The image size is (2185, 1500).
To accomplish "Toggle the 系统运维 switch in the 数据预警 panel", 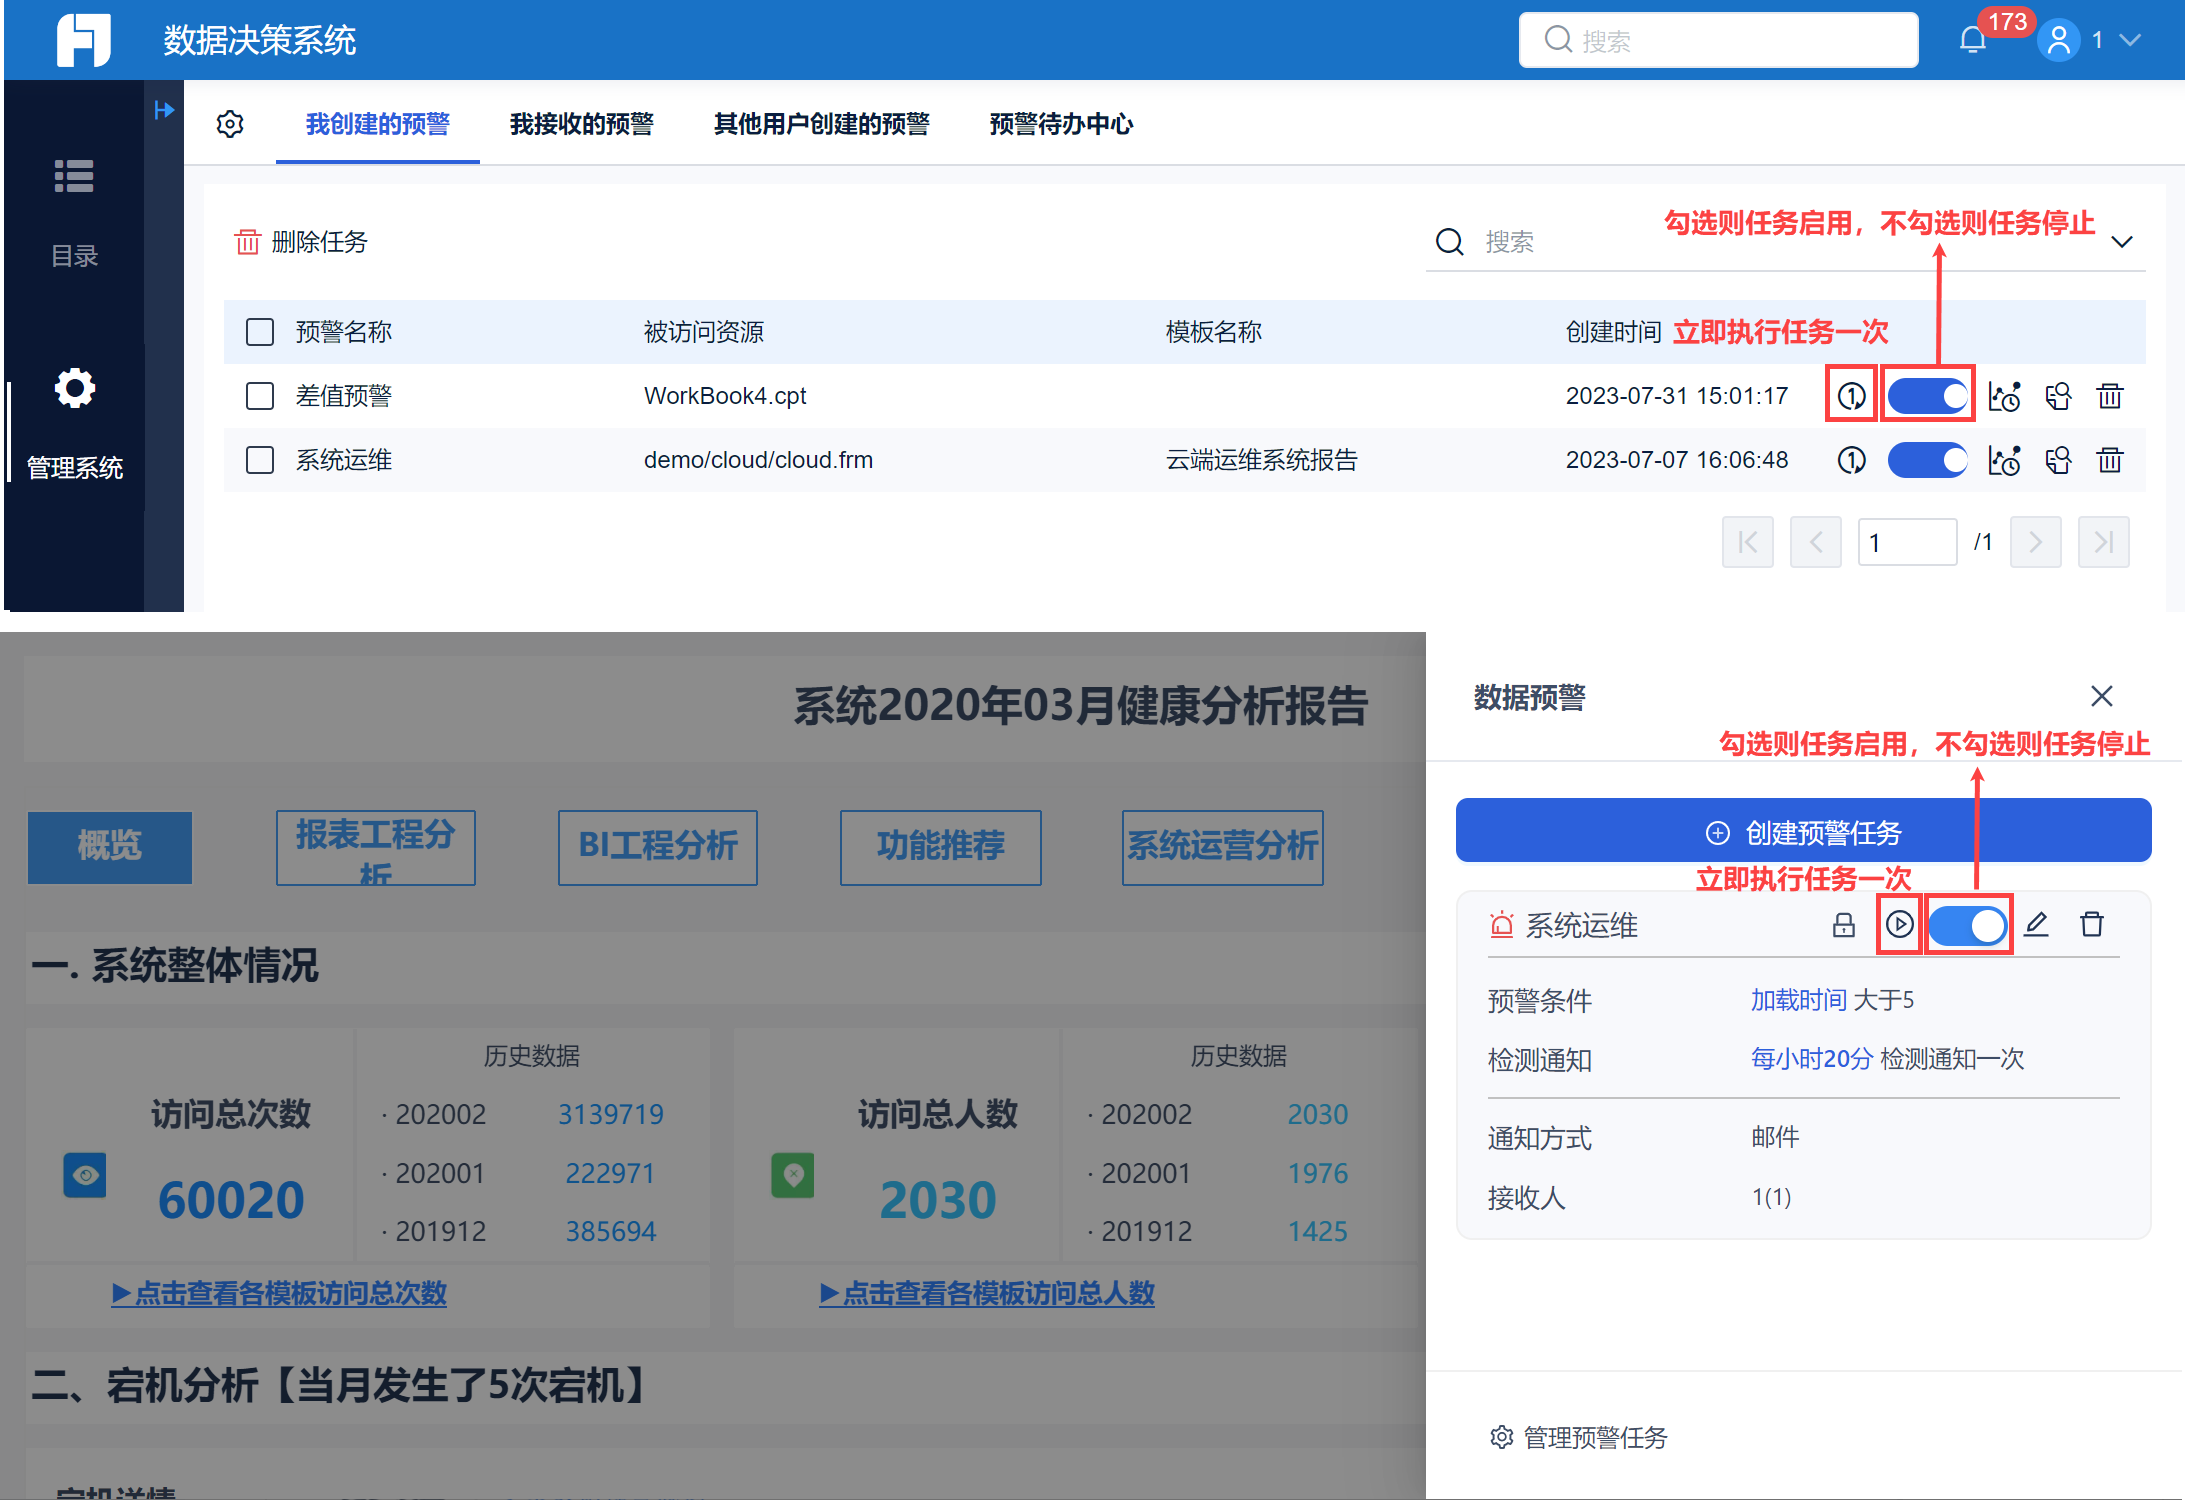I will click(1967, 925).
